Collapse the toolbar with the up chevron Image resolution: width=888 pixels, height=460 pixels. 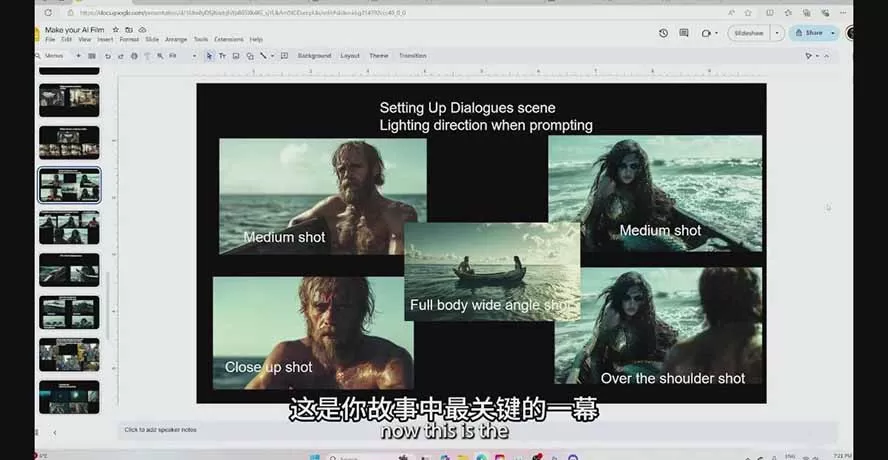[x=825, y=56]
